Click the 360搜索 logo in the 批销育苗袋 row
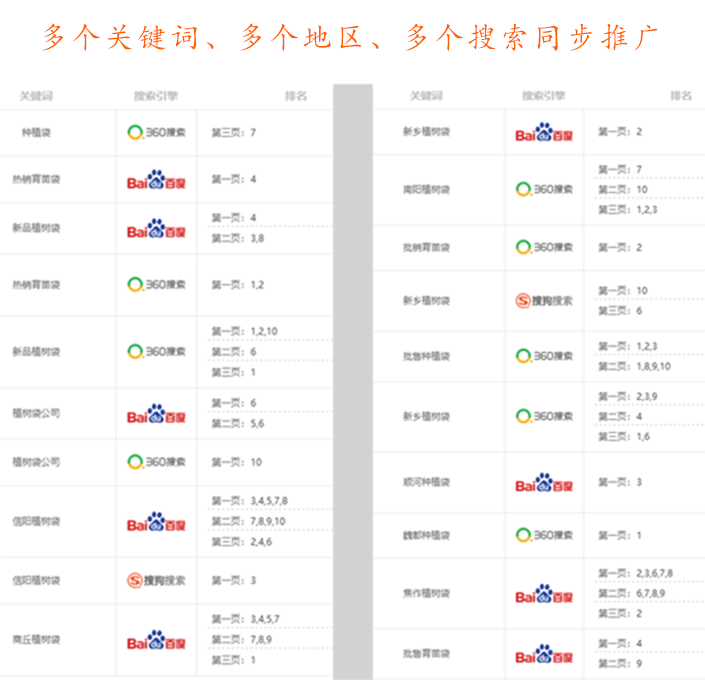The image size is (705, 680). point(544,247)
